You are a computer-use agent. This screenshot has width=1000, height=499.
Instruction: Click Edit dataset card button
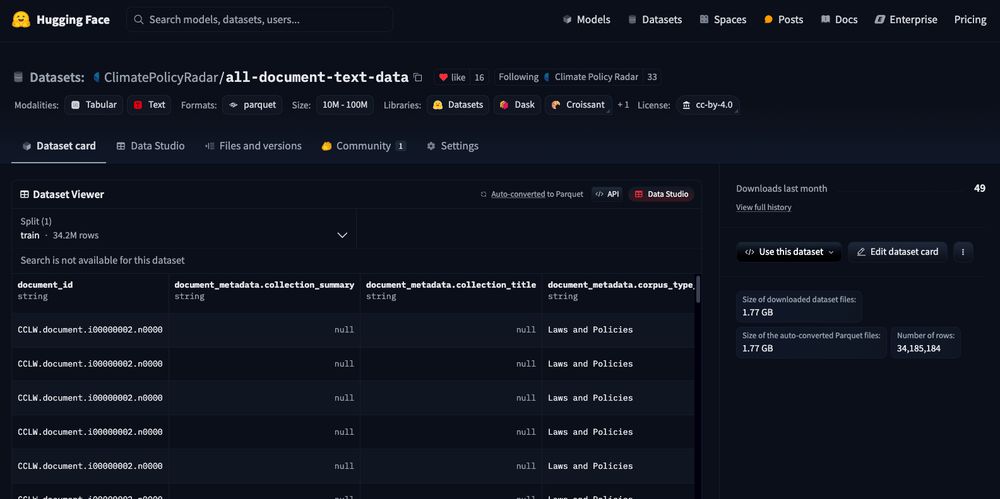897,252
